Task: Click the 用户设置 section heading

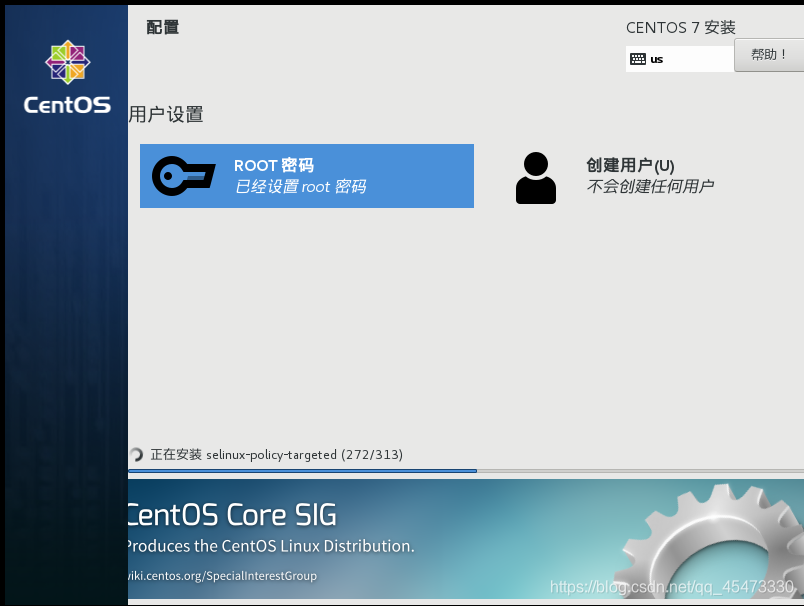Action: [166, 114]
